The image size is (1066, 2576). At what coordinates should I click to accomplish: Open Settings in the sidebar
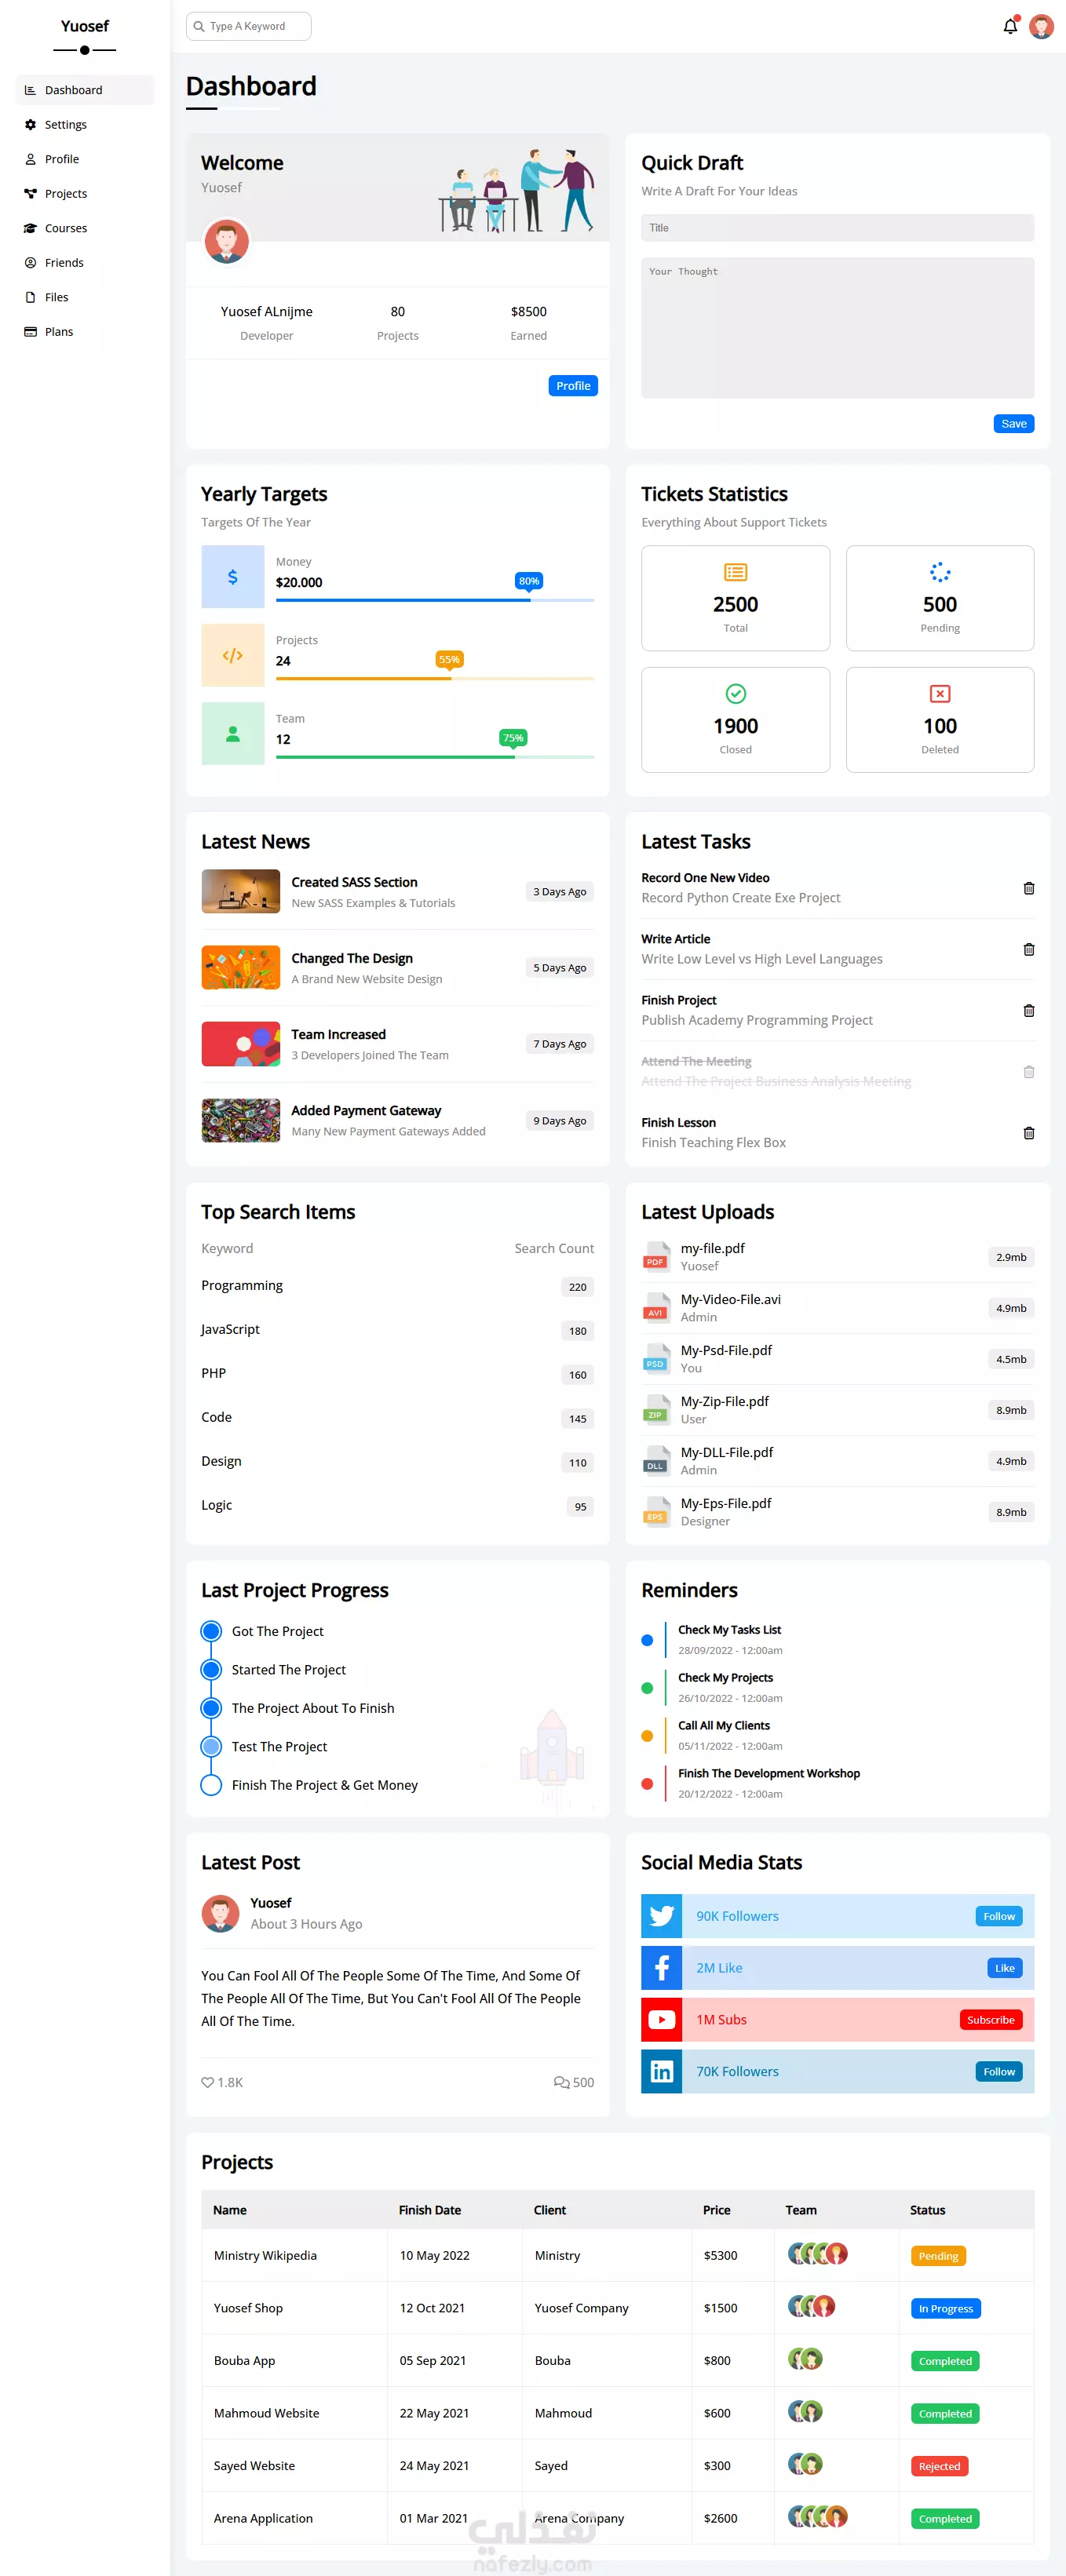(x=85, y=124)
